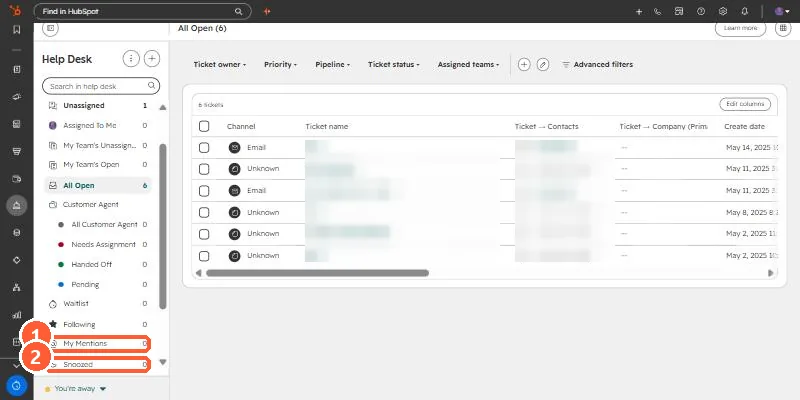Image resolution: width=800 pixels, height=400 pixels.
Task: Open the Data Management database nav icon
Action: point(16,233)
